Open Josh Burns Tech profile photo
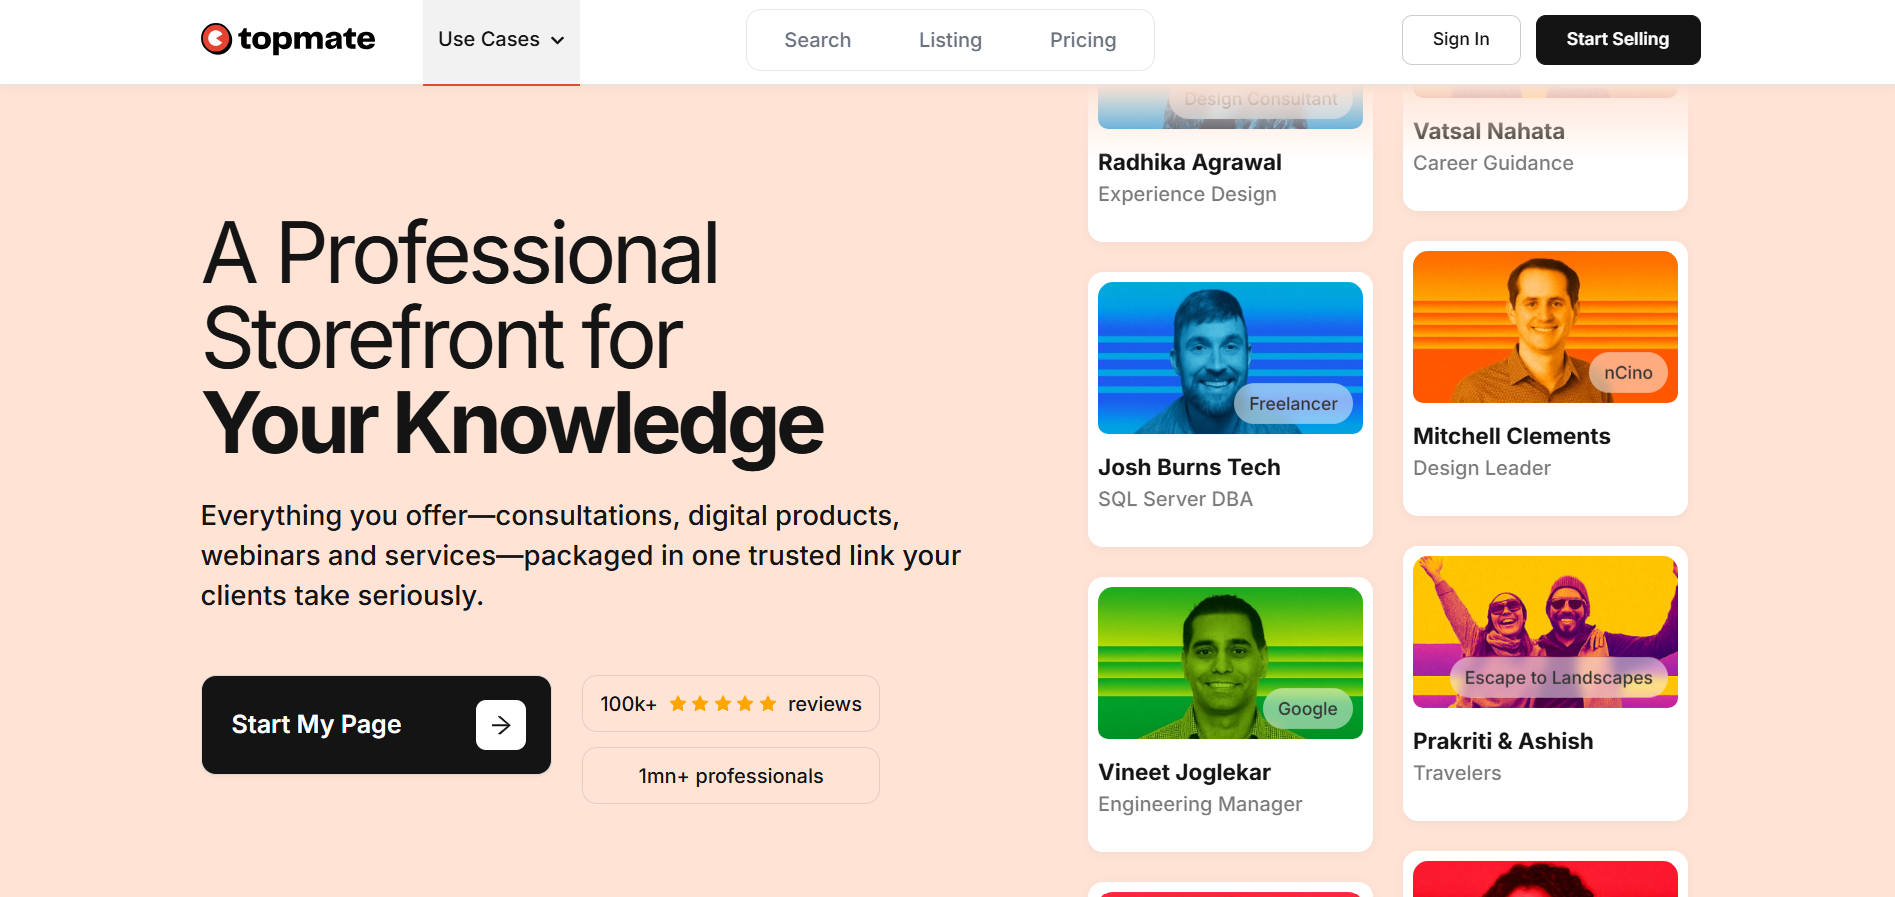1895x897 pixels. pyautogui.click(x=1230, y=358)
